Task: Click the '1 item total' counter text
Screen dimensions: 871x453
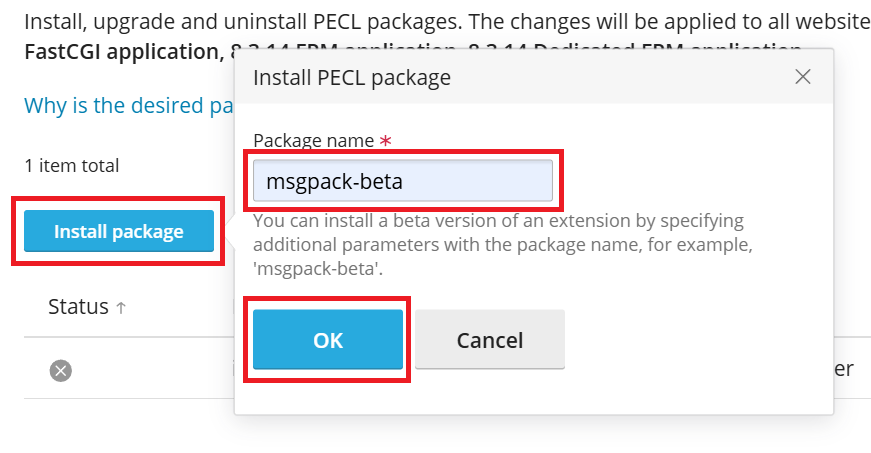Action: pos(71,166)
